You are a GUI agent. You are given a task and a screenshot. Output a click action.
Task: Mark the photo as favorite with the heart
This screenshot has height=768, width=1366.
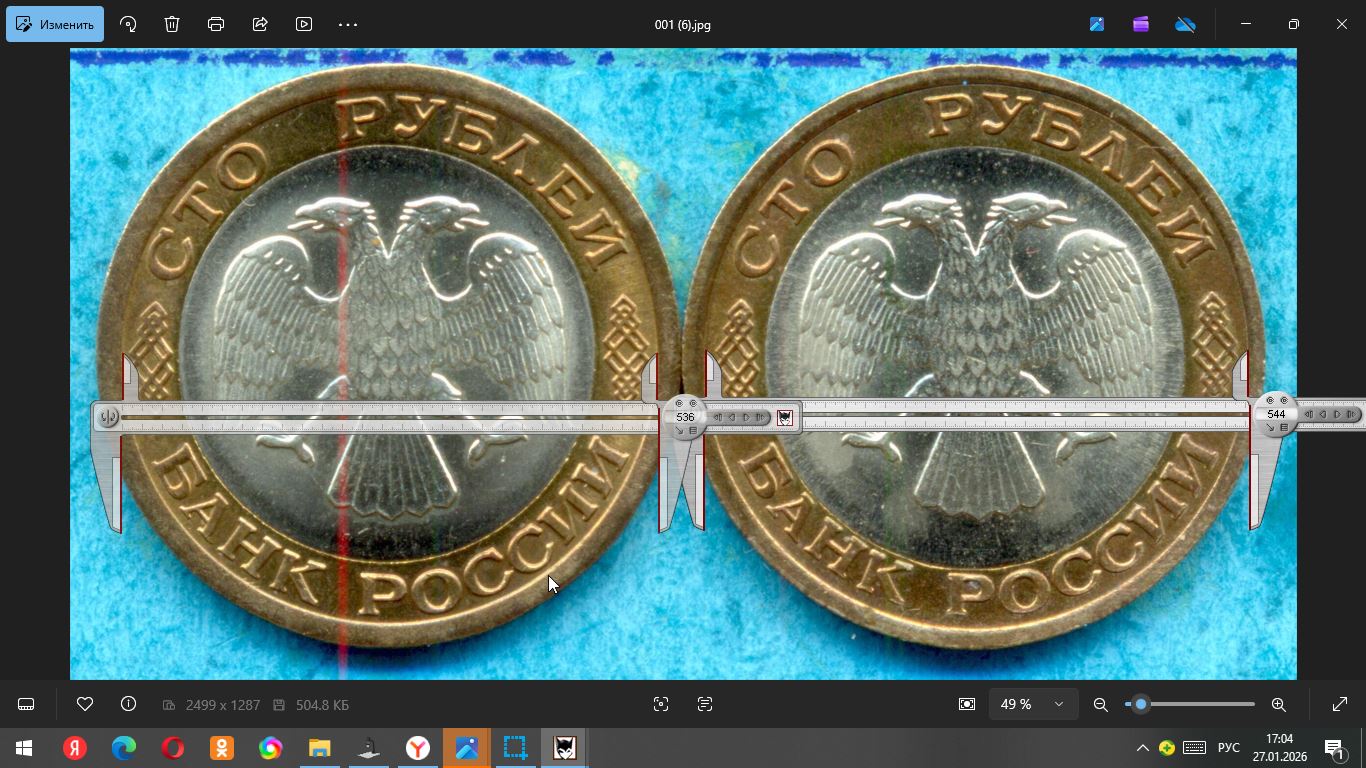point(85,704)
